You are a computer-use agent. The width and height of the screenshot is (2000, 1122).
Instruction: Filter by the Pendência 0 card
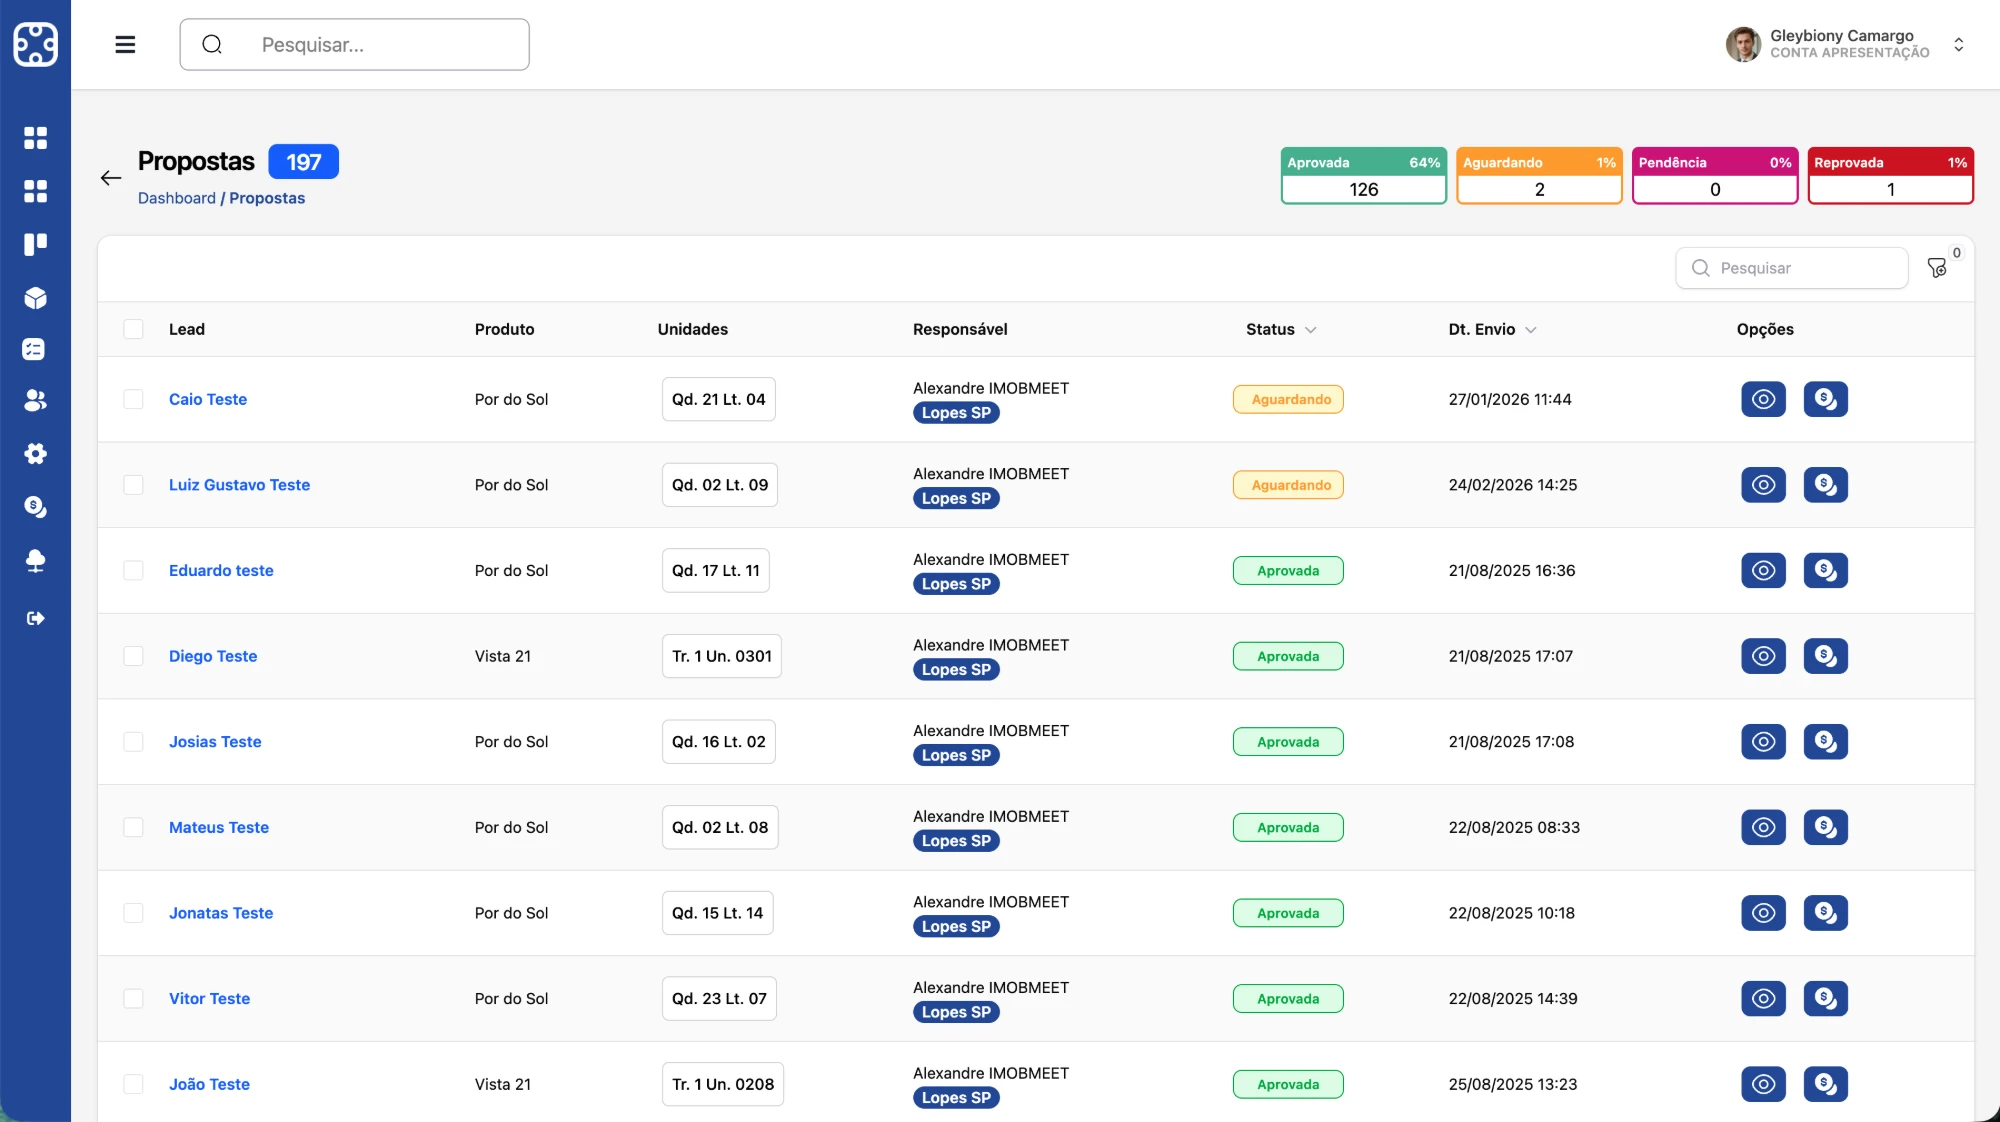1715,176
